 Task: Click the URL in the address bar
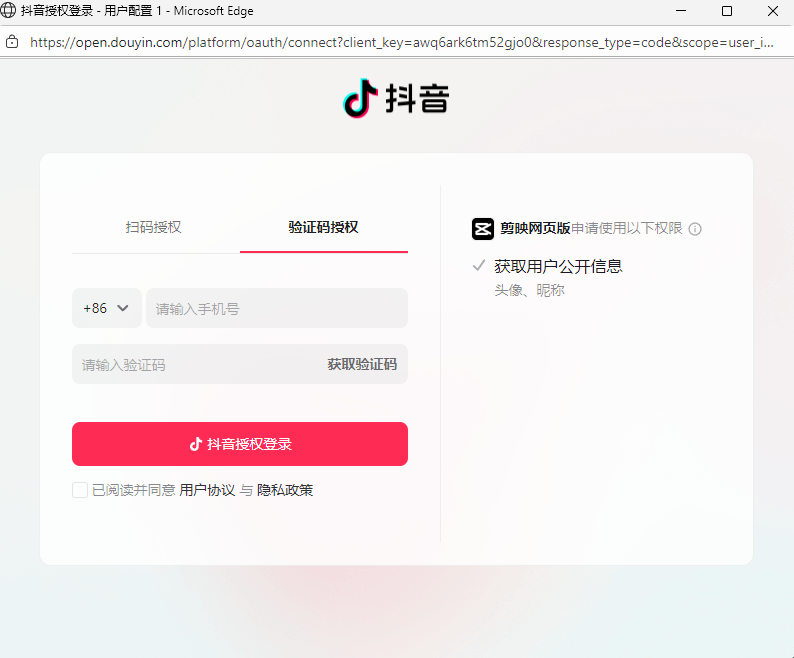(402, 42)
